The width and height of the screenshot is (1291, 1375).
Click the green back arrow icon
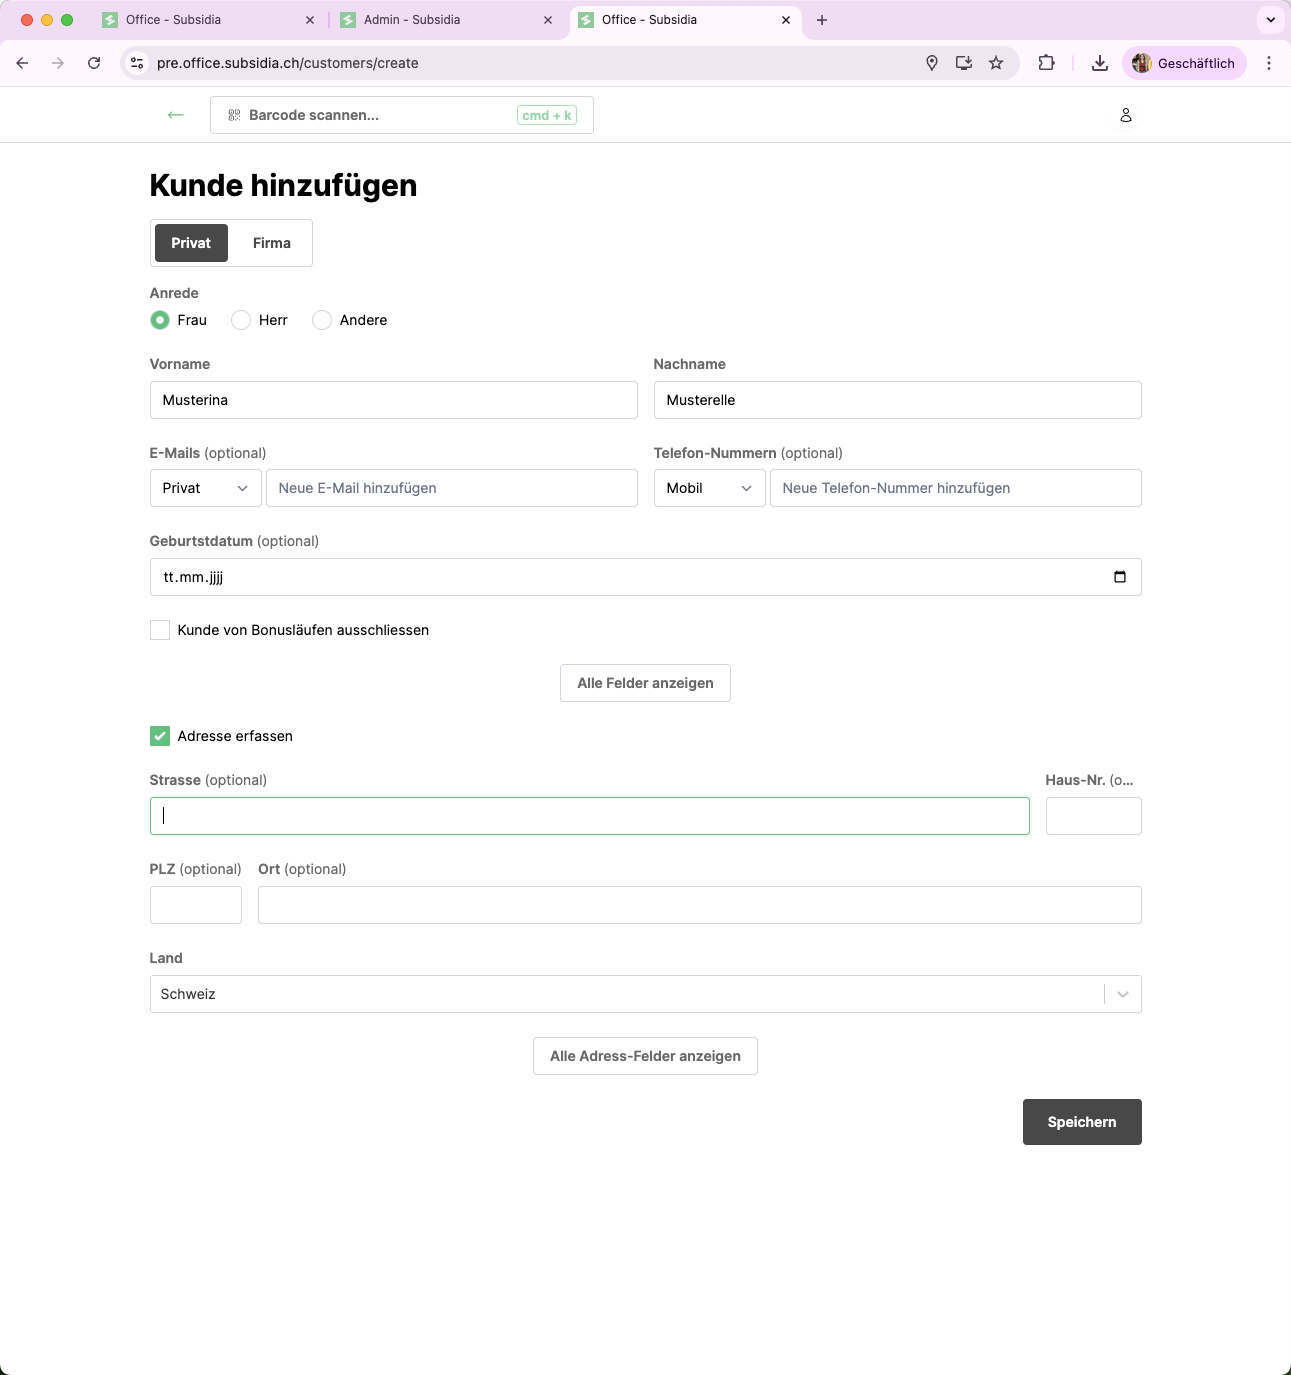(x=176, y=115)
